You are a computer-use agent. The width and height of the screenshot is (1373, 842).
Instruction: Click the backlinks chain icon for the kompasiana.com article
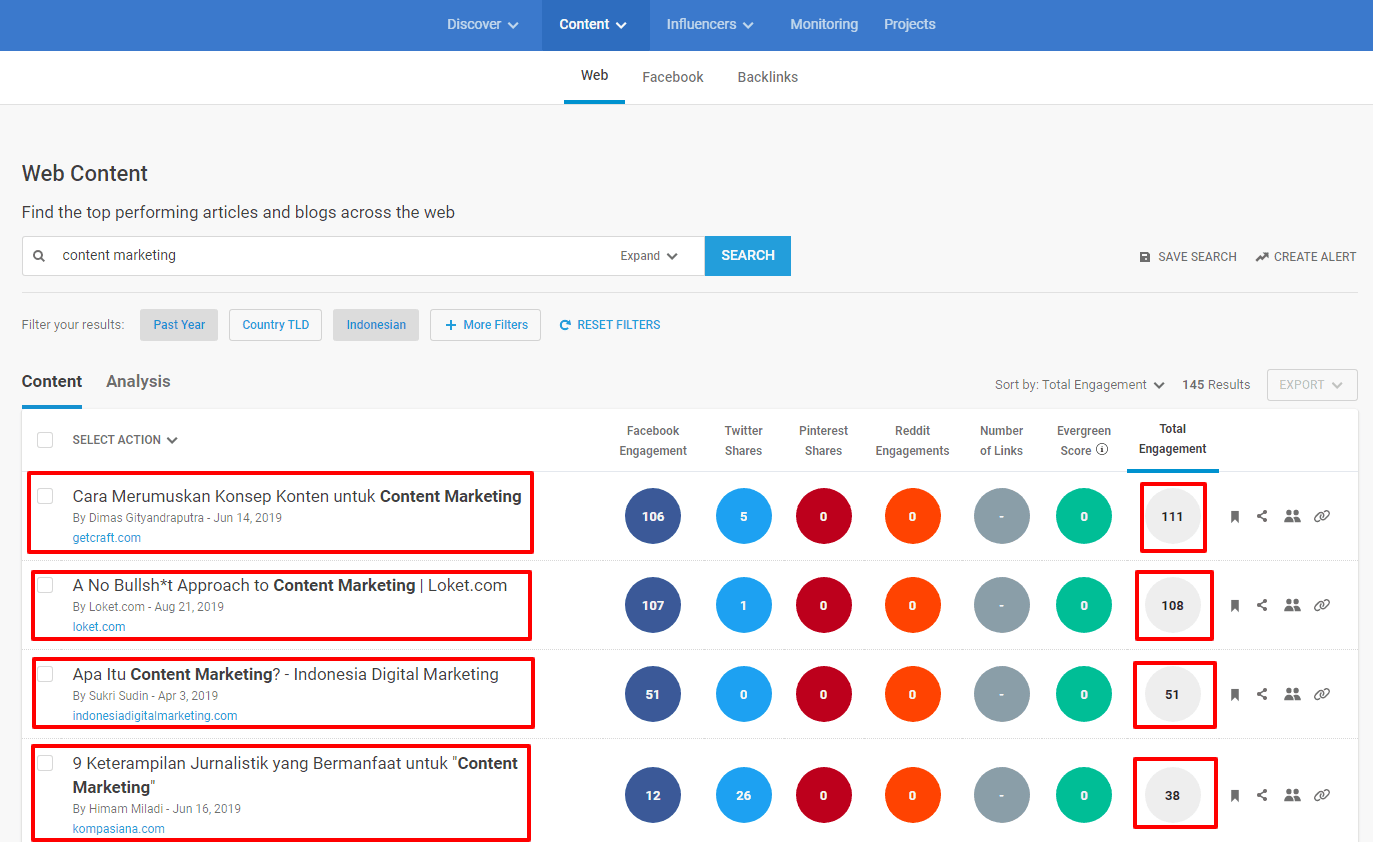click(x=1321, y=795)
